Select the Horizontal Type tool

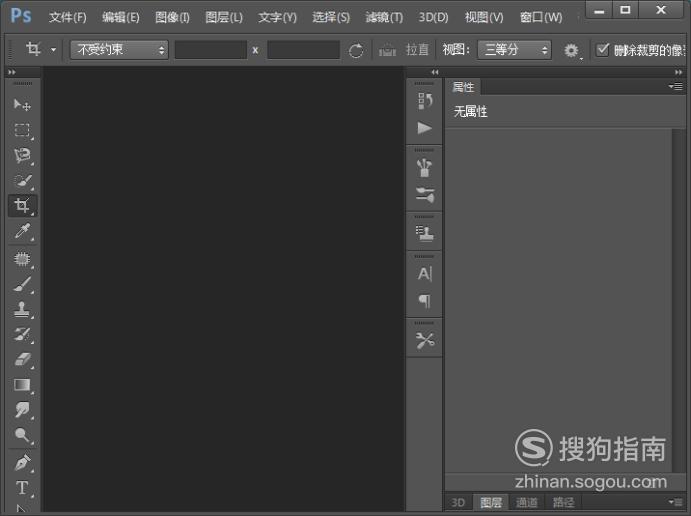[x=22, y=488]
